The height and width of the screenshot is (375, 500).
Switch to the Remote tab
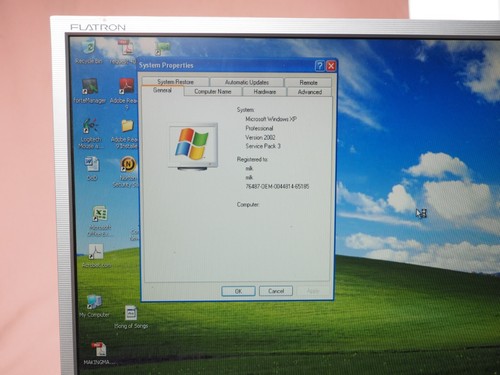pos(308,82)
